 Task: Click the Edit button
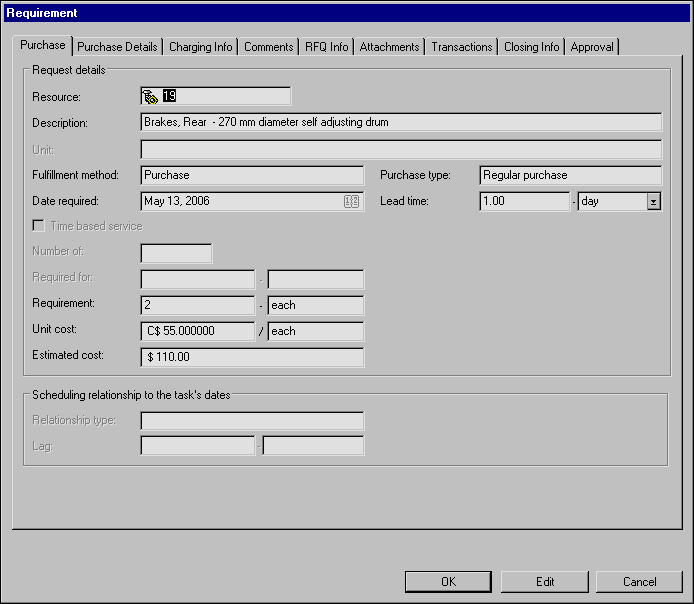(545, 582)
